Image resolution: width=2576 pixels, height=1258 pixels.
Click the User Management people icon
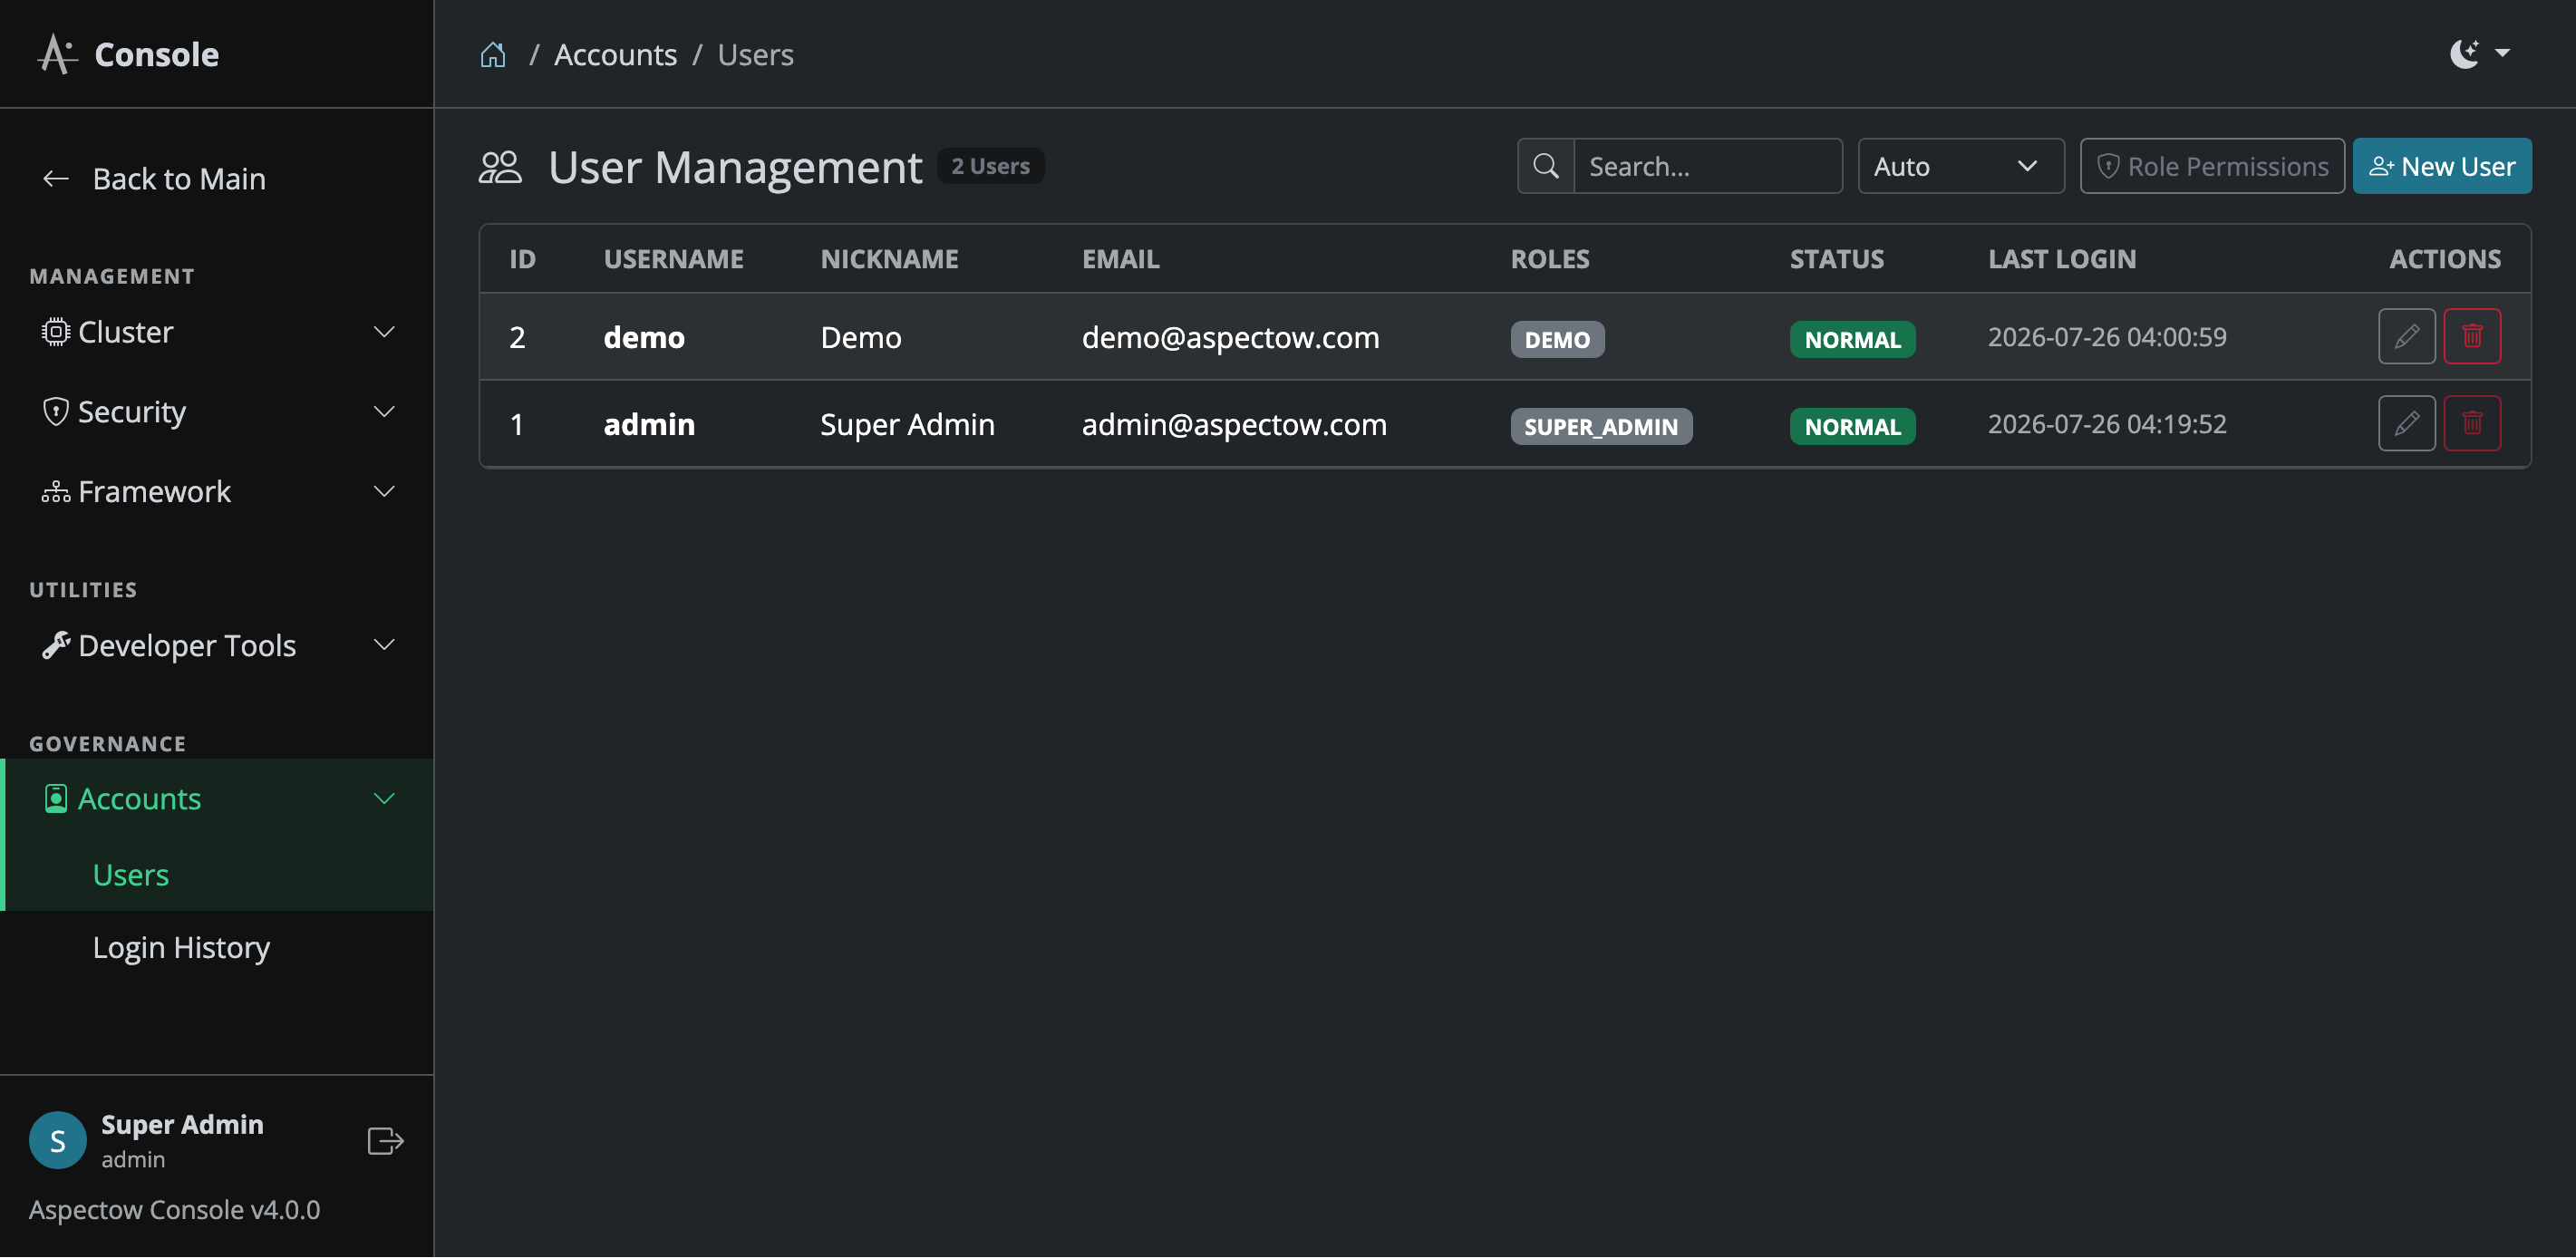click(500, 167)
